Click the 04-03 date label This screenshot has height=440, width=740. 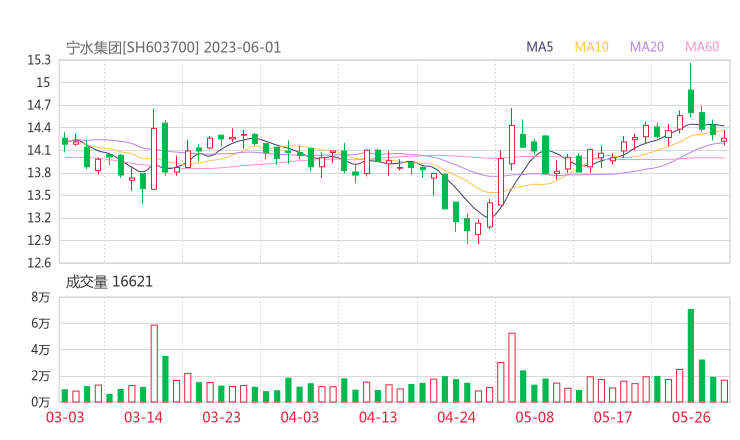(x=300, y=417)
